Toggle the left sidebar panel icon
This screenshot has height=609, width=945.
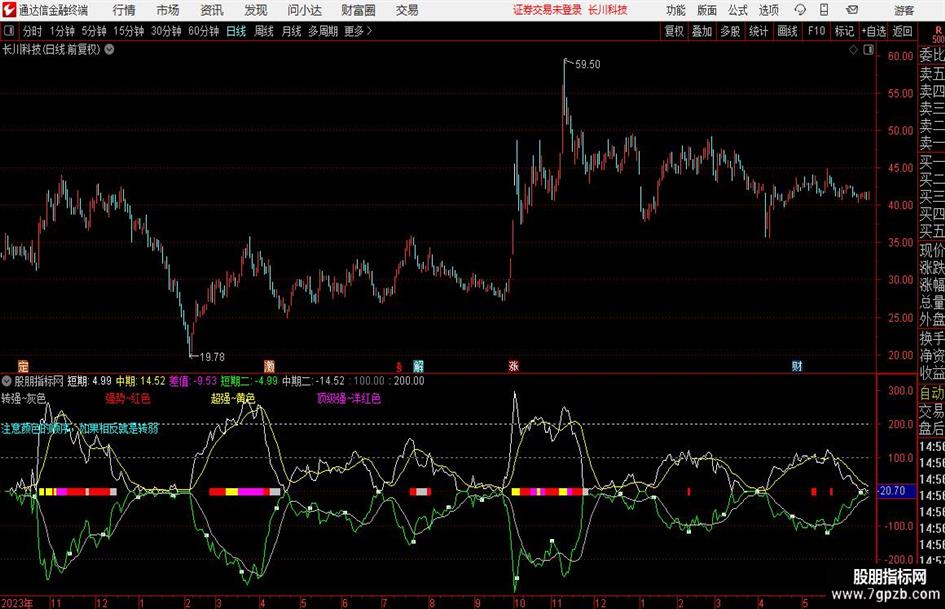pos(8,31)
